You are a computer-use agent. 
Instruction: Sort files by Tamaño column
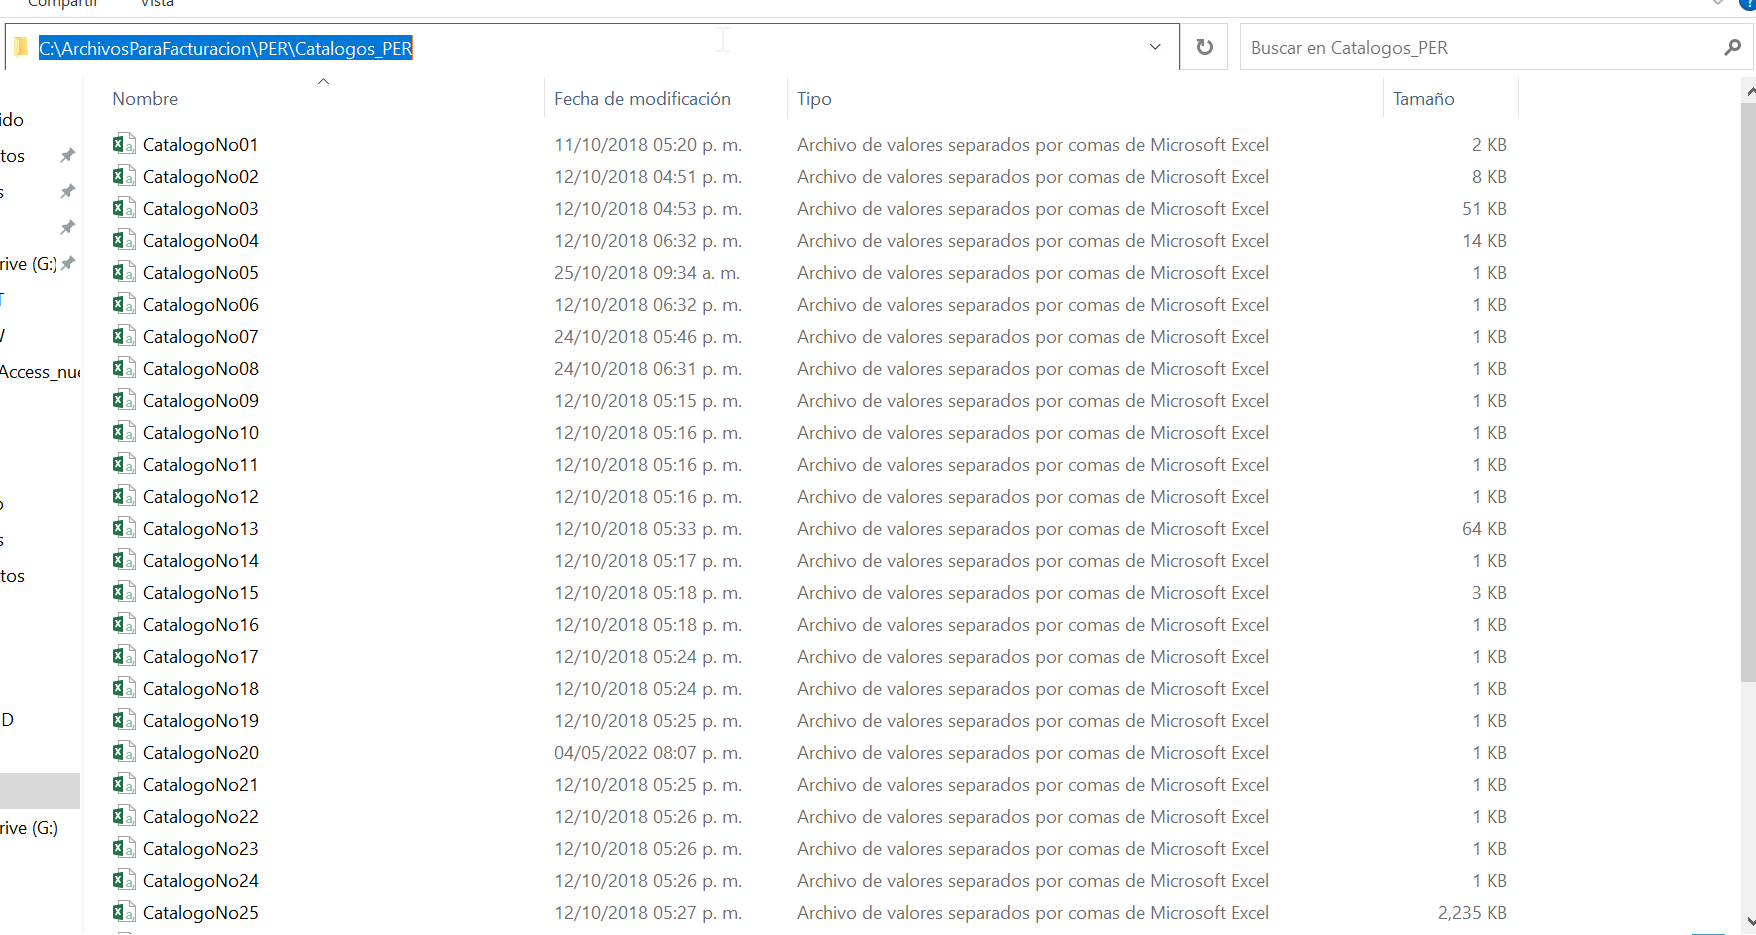click(x=1423, y=98)
